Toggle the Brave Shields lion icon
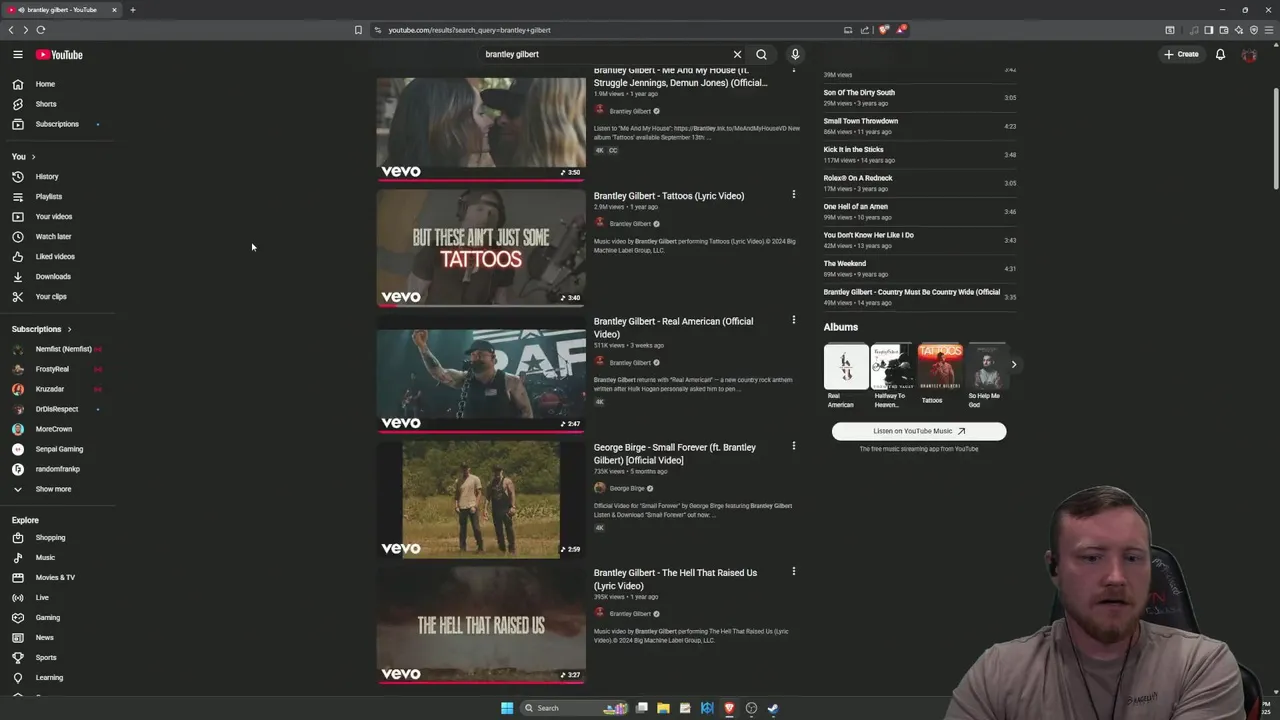The width and height of the screenshot is (1280, 720). click(883, 30)
